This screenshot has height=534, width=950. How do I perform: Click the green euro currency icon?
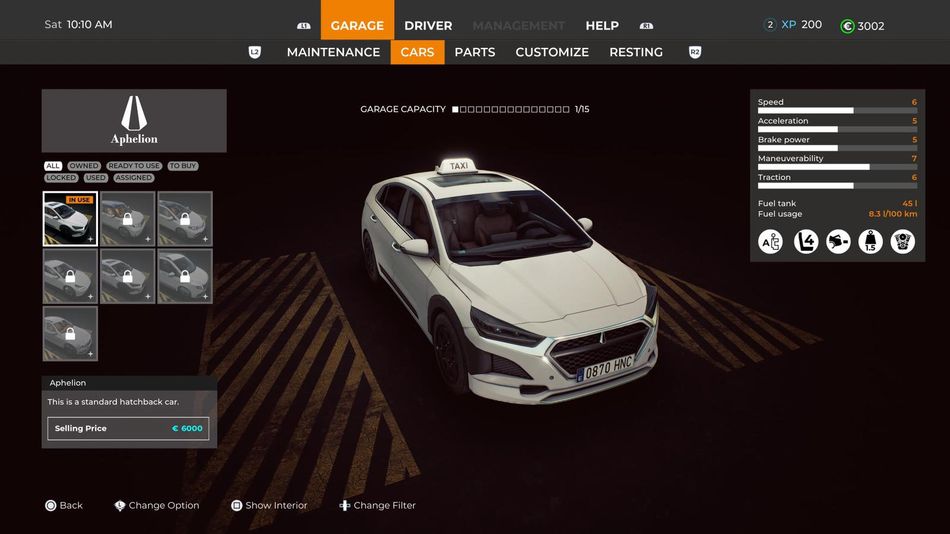click(x=847, y=26)
